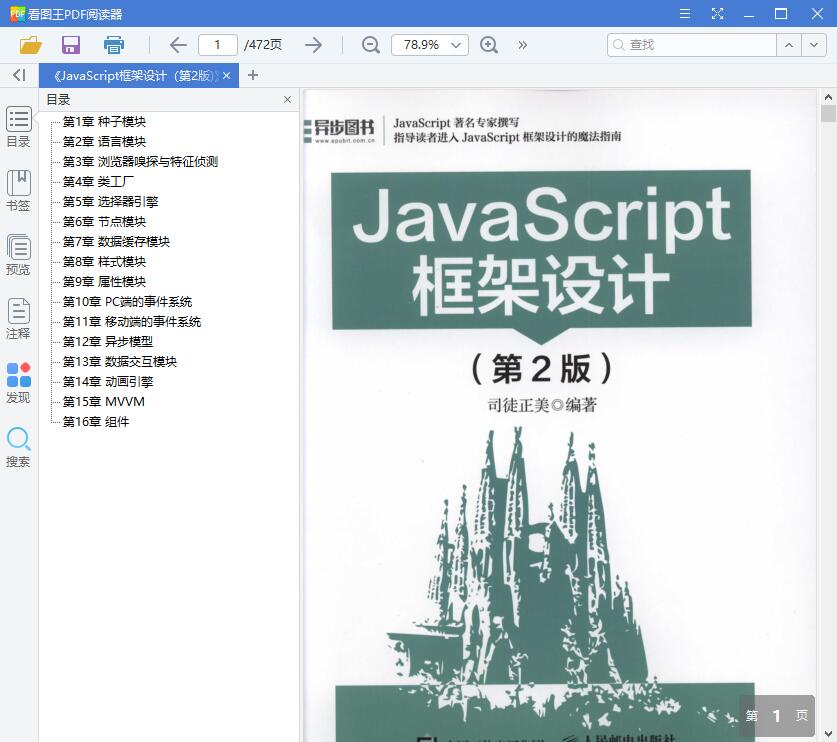Image resolution: width=837 pixels, height=742 pixels.
Task: Open the 搜索 search sidebar
Action: 19,447
